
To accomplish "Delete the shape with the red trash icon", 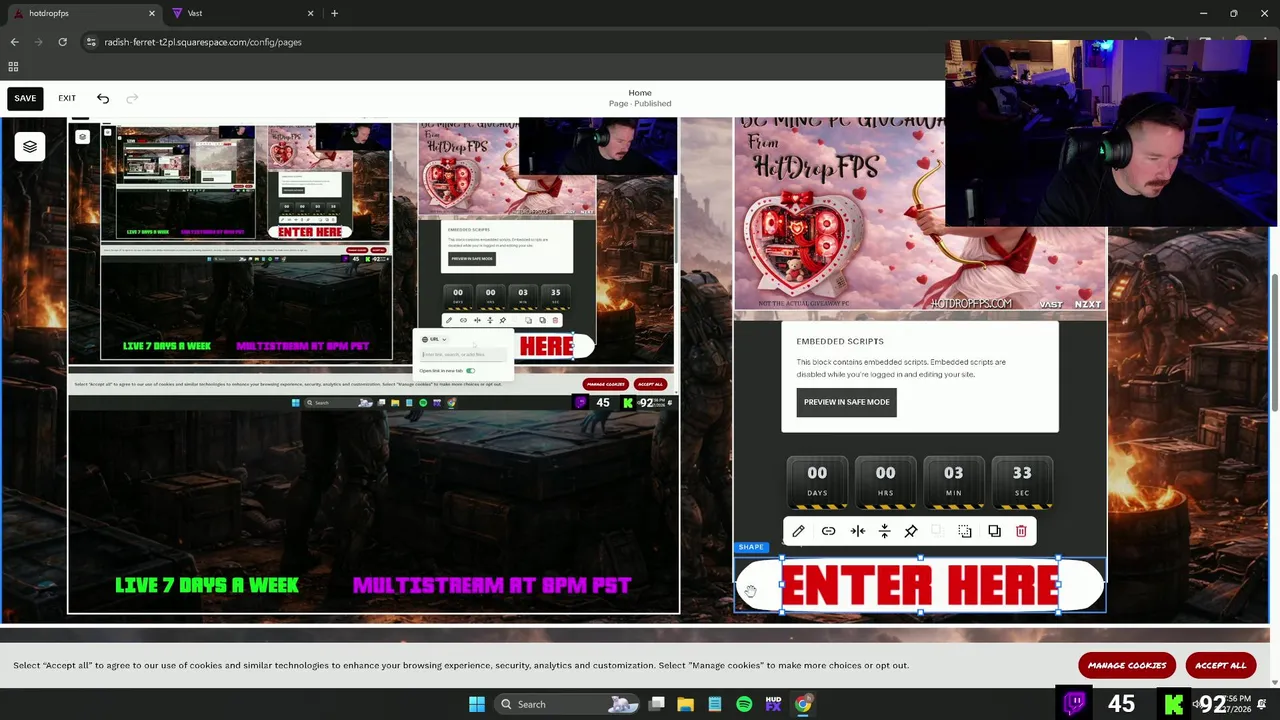I will pyautogui.click(x=1021, y=531).
